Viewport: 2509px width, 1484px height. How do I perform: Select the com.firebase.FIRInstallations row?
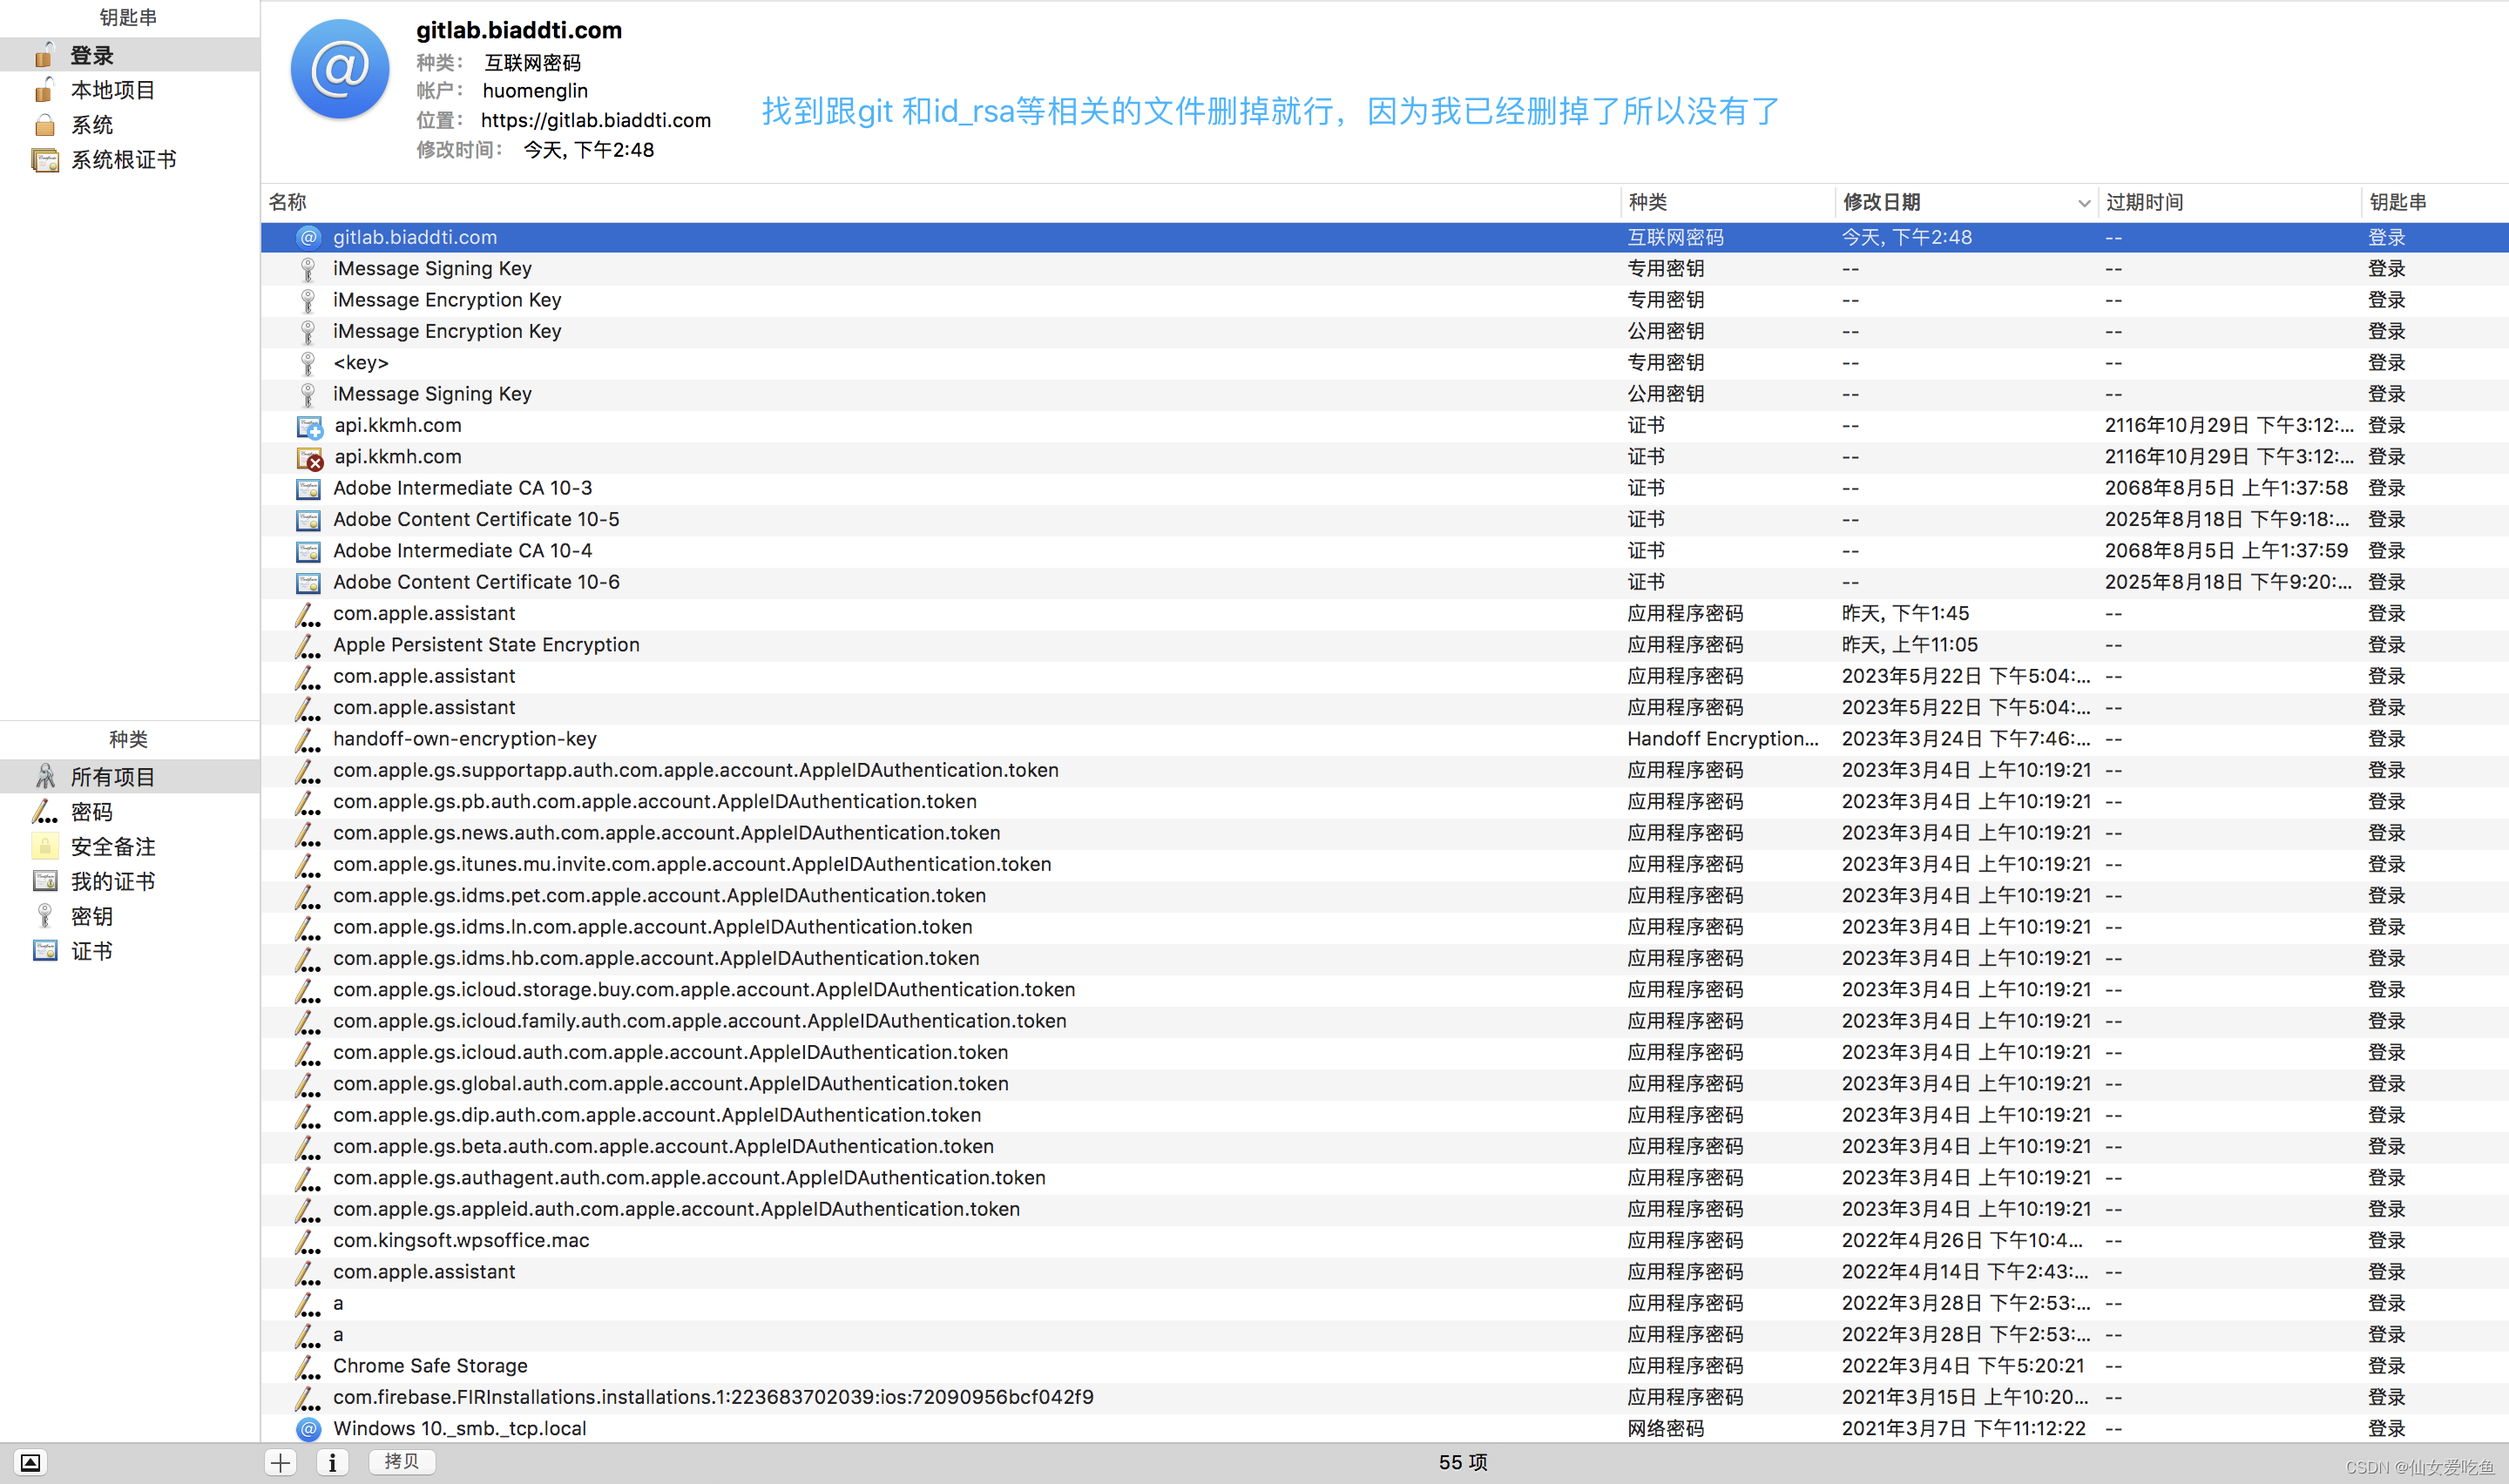coord(1385,1398)
